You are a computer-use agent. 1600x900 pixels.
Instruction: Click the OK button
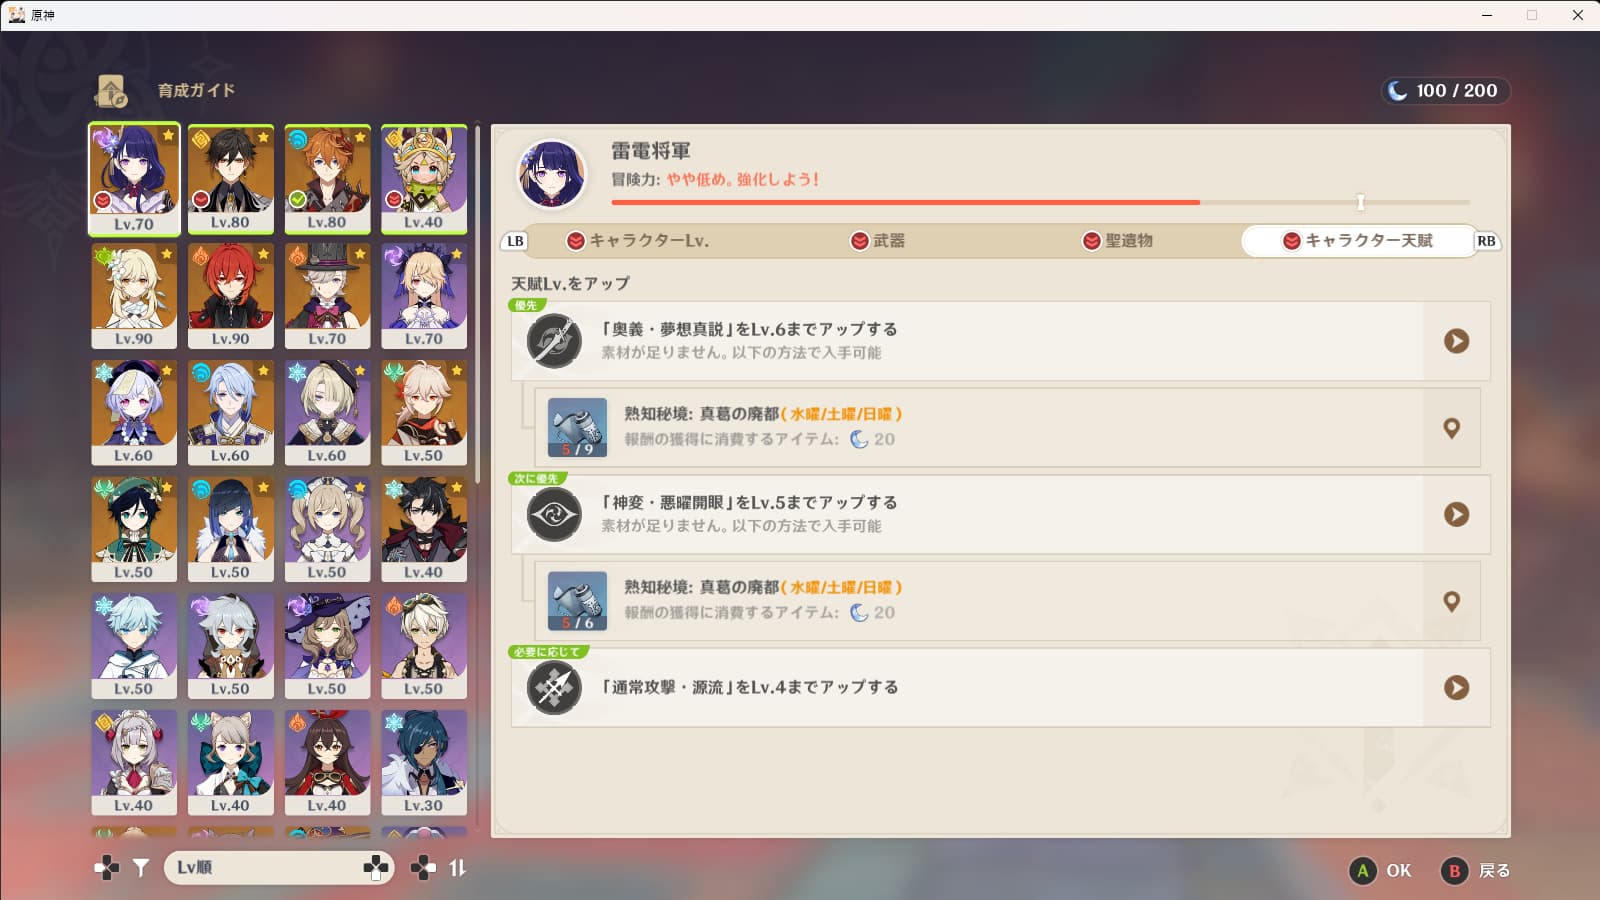pos(1381,871)
